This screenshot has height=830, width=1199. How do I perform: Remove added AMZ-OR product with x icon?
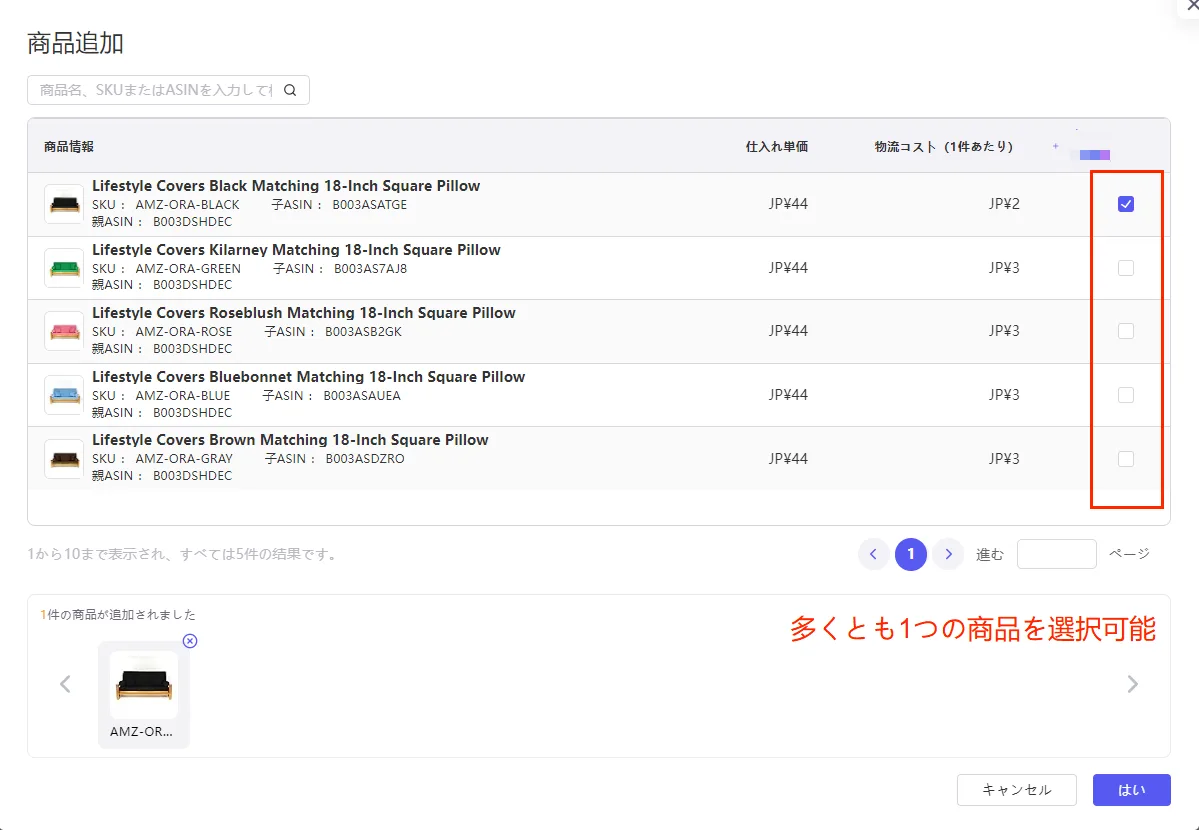[x=190, y=641]
